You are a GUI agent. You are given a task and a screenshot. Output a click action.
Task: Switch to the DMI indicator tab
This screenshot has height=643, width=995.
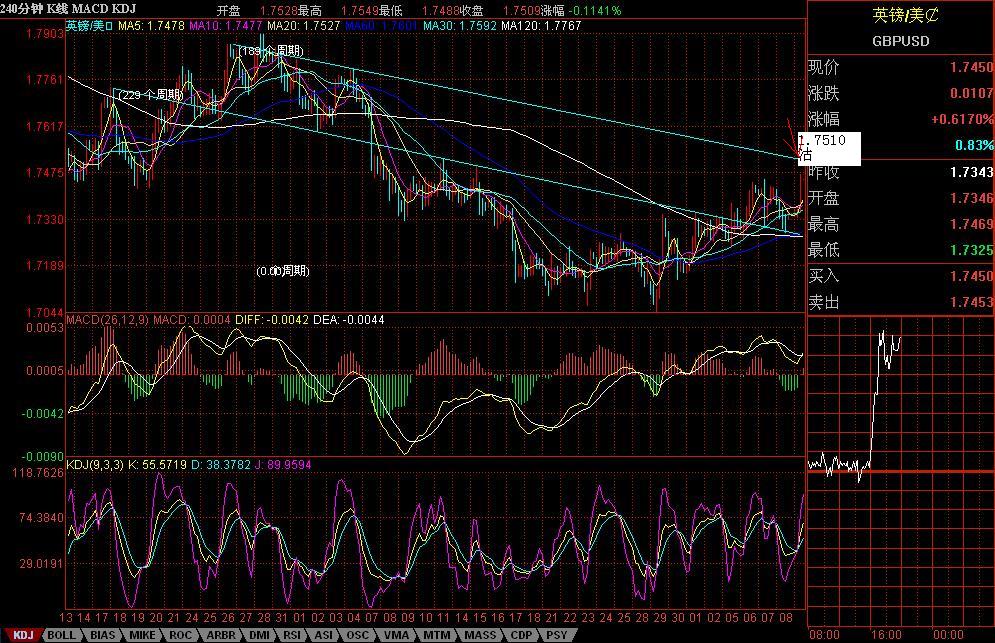tap(258, 635)
